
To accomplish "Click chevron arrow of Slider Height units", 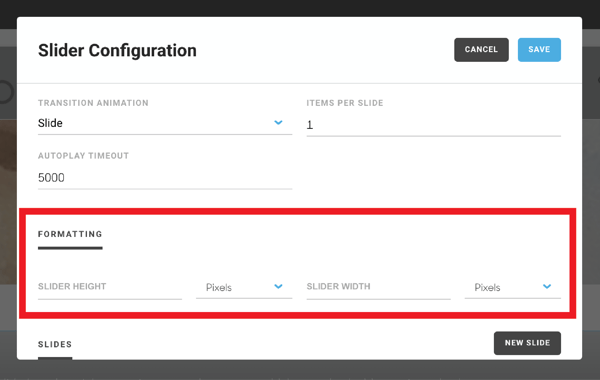I will coord(279,287).
